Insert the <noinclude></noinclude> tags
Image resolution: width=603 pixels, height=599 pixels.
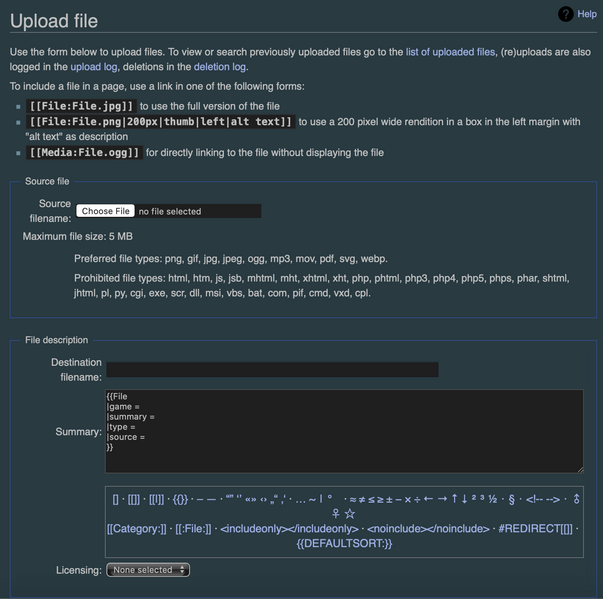tap(428, 528)
